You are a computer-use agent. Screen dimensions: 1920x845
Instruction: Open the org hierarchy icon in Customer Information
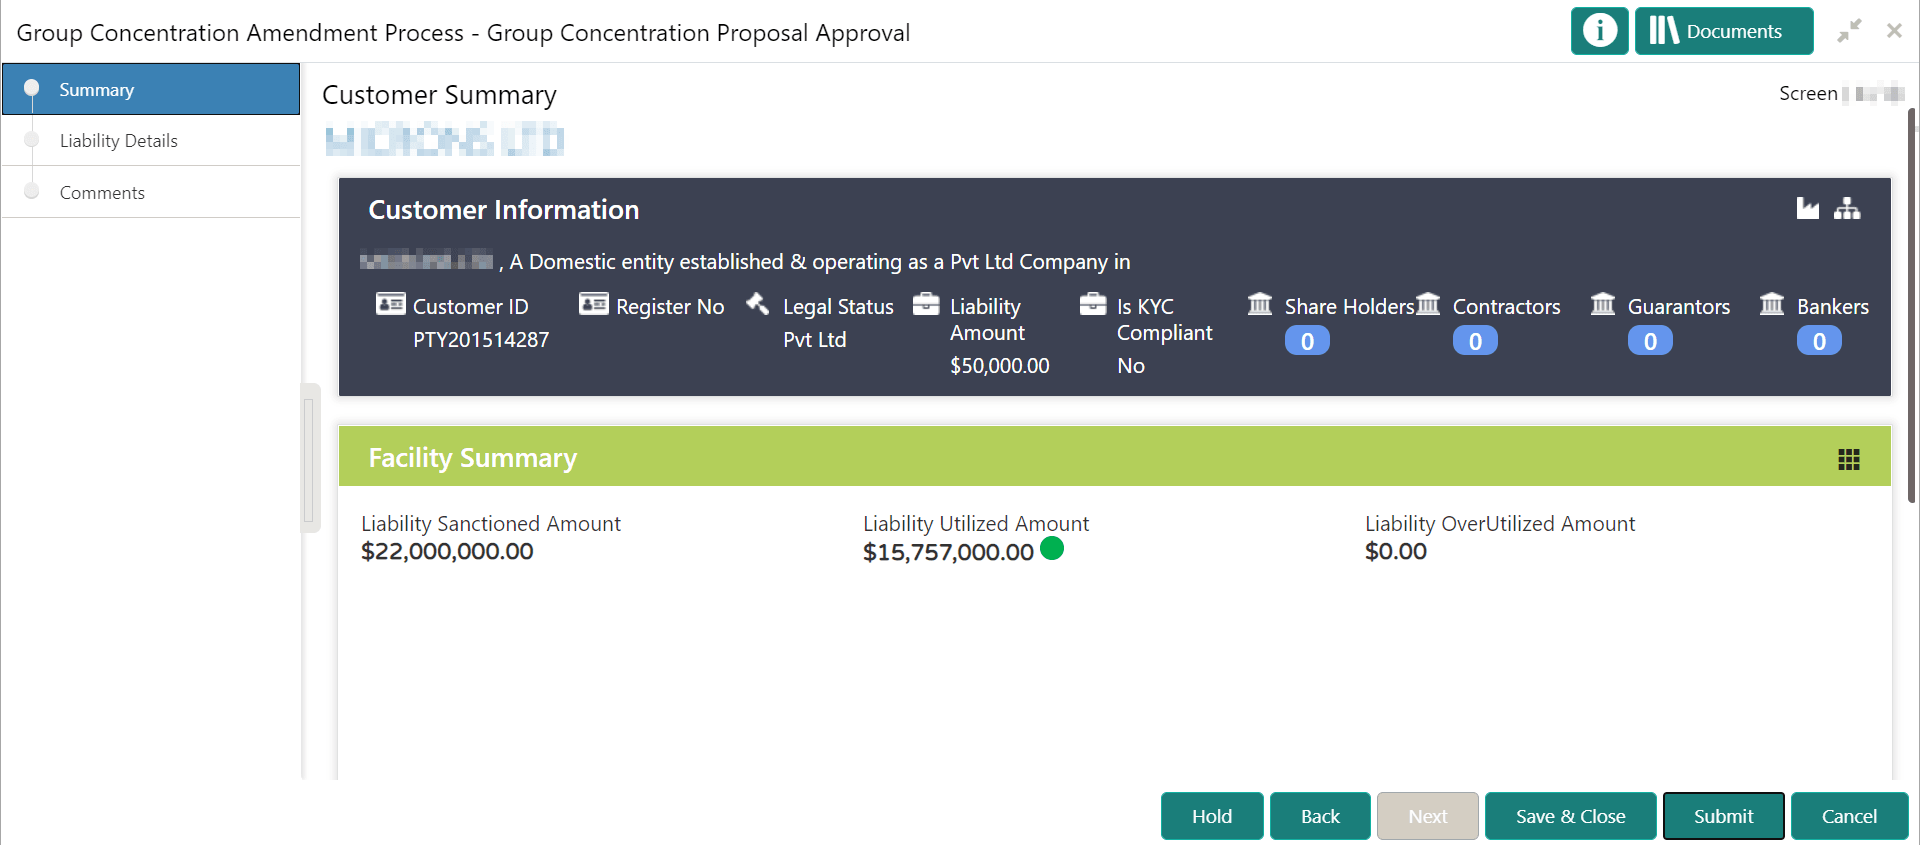point(1847,209)
